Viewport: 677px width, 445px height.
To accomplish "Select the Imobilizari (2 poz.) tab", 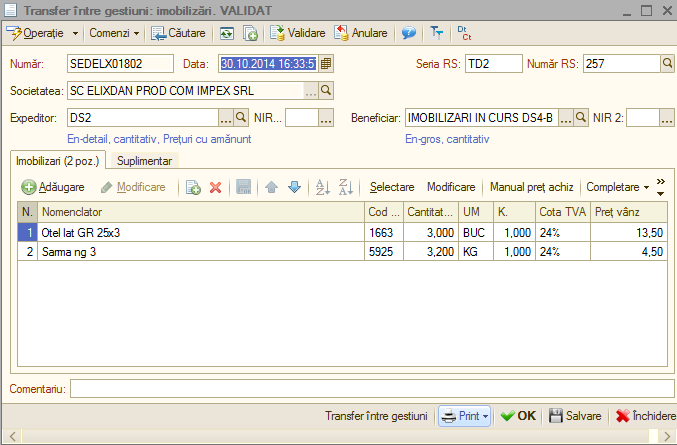I will click(57, 161).
